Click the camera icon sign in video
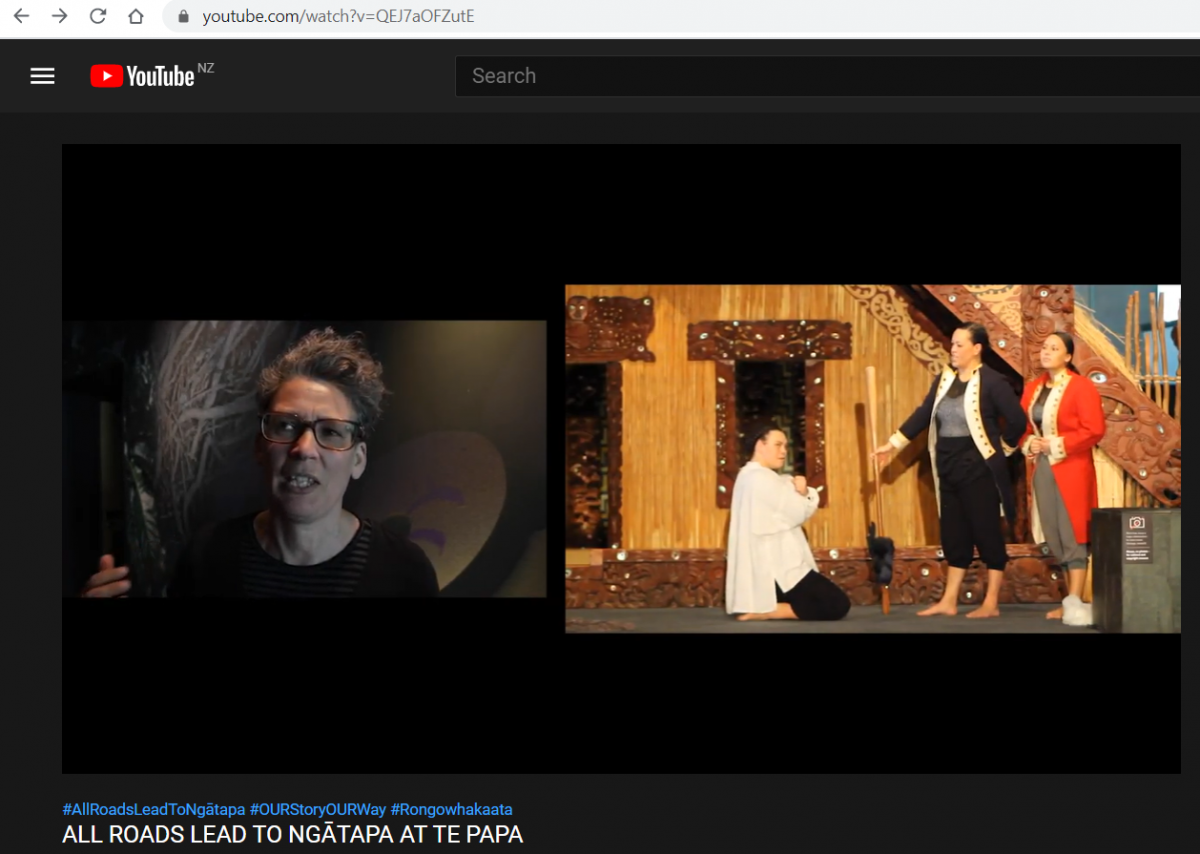Viewport: 1200px width, 854px height. coord(1136,523)
